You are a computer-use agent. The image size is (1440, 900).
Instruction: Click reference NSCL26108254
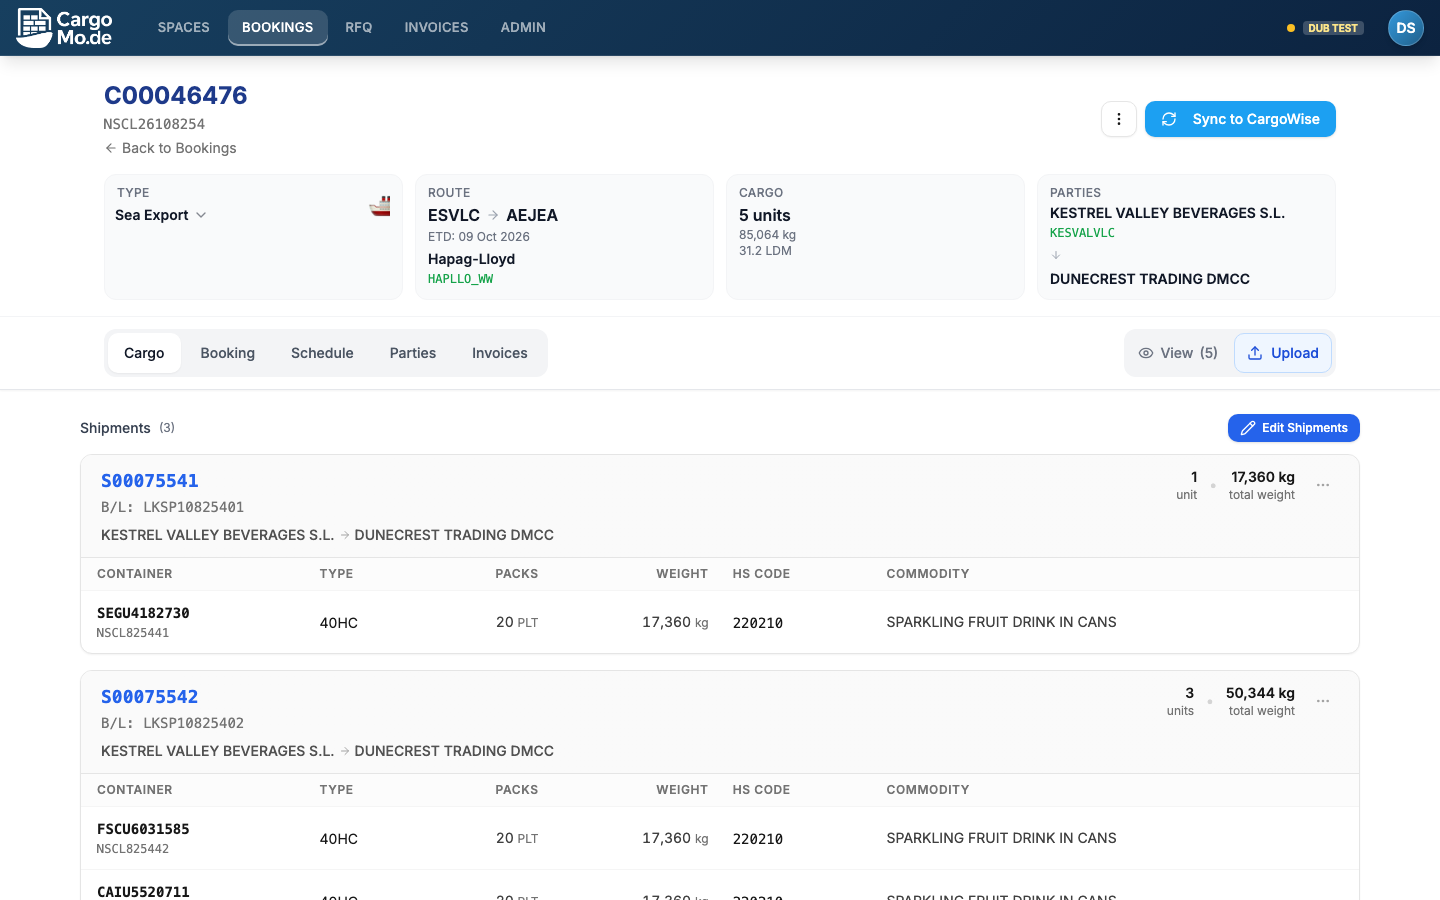(x=154, y=124)
